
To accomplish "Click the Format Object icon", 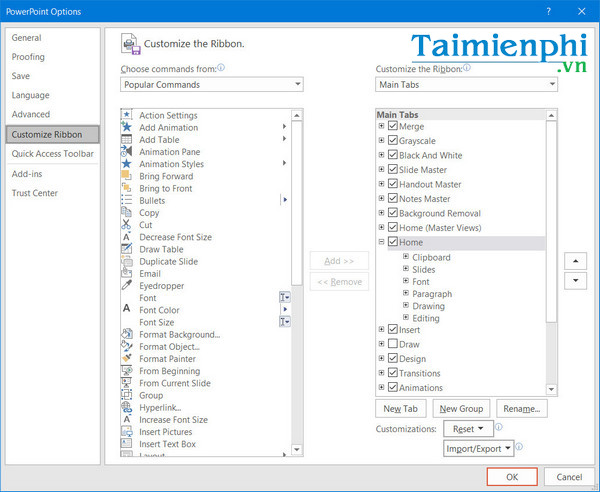I will (127, 346).
